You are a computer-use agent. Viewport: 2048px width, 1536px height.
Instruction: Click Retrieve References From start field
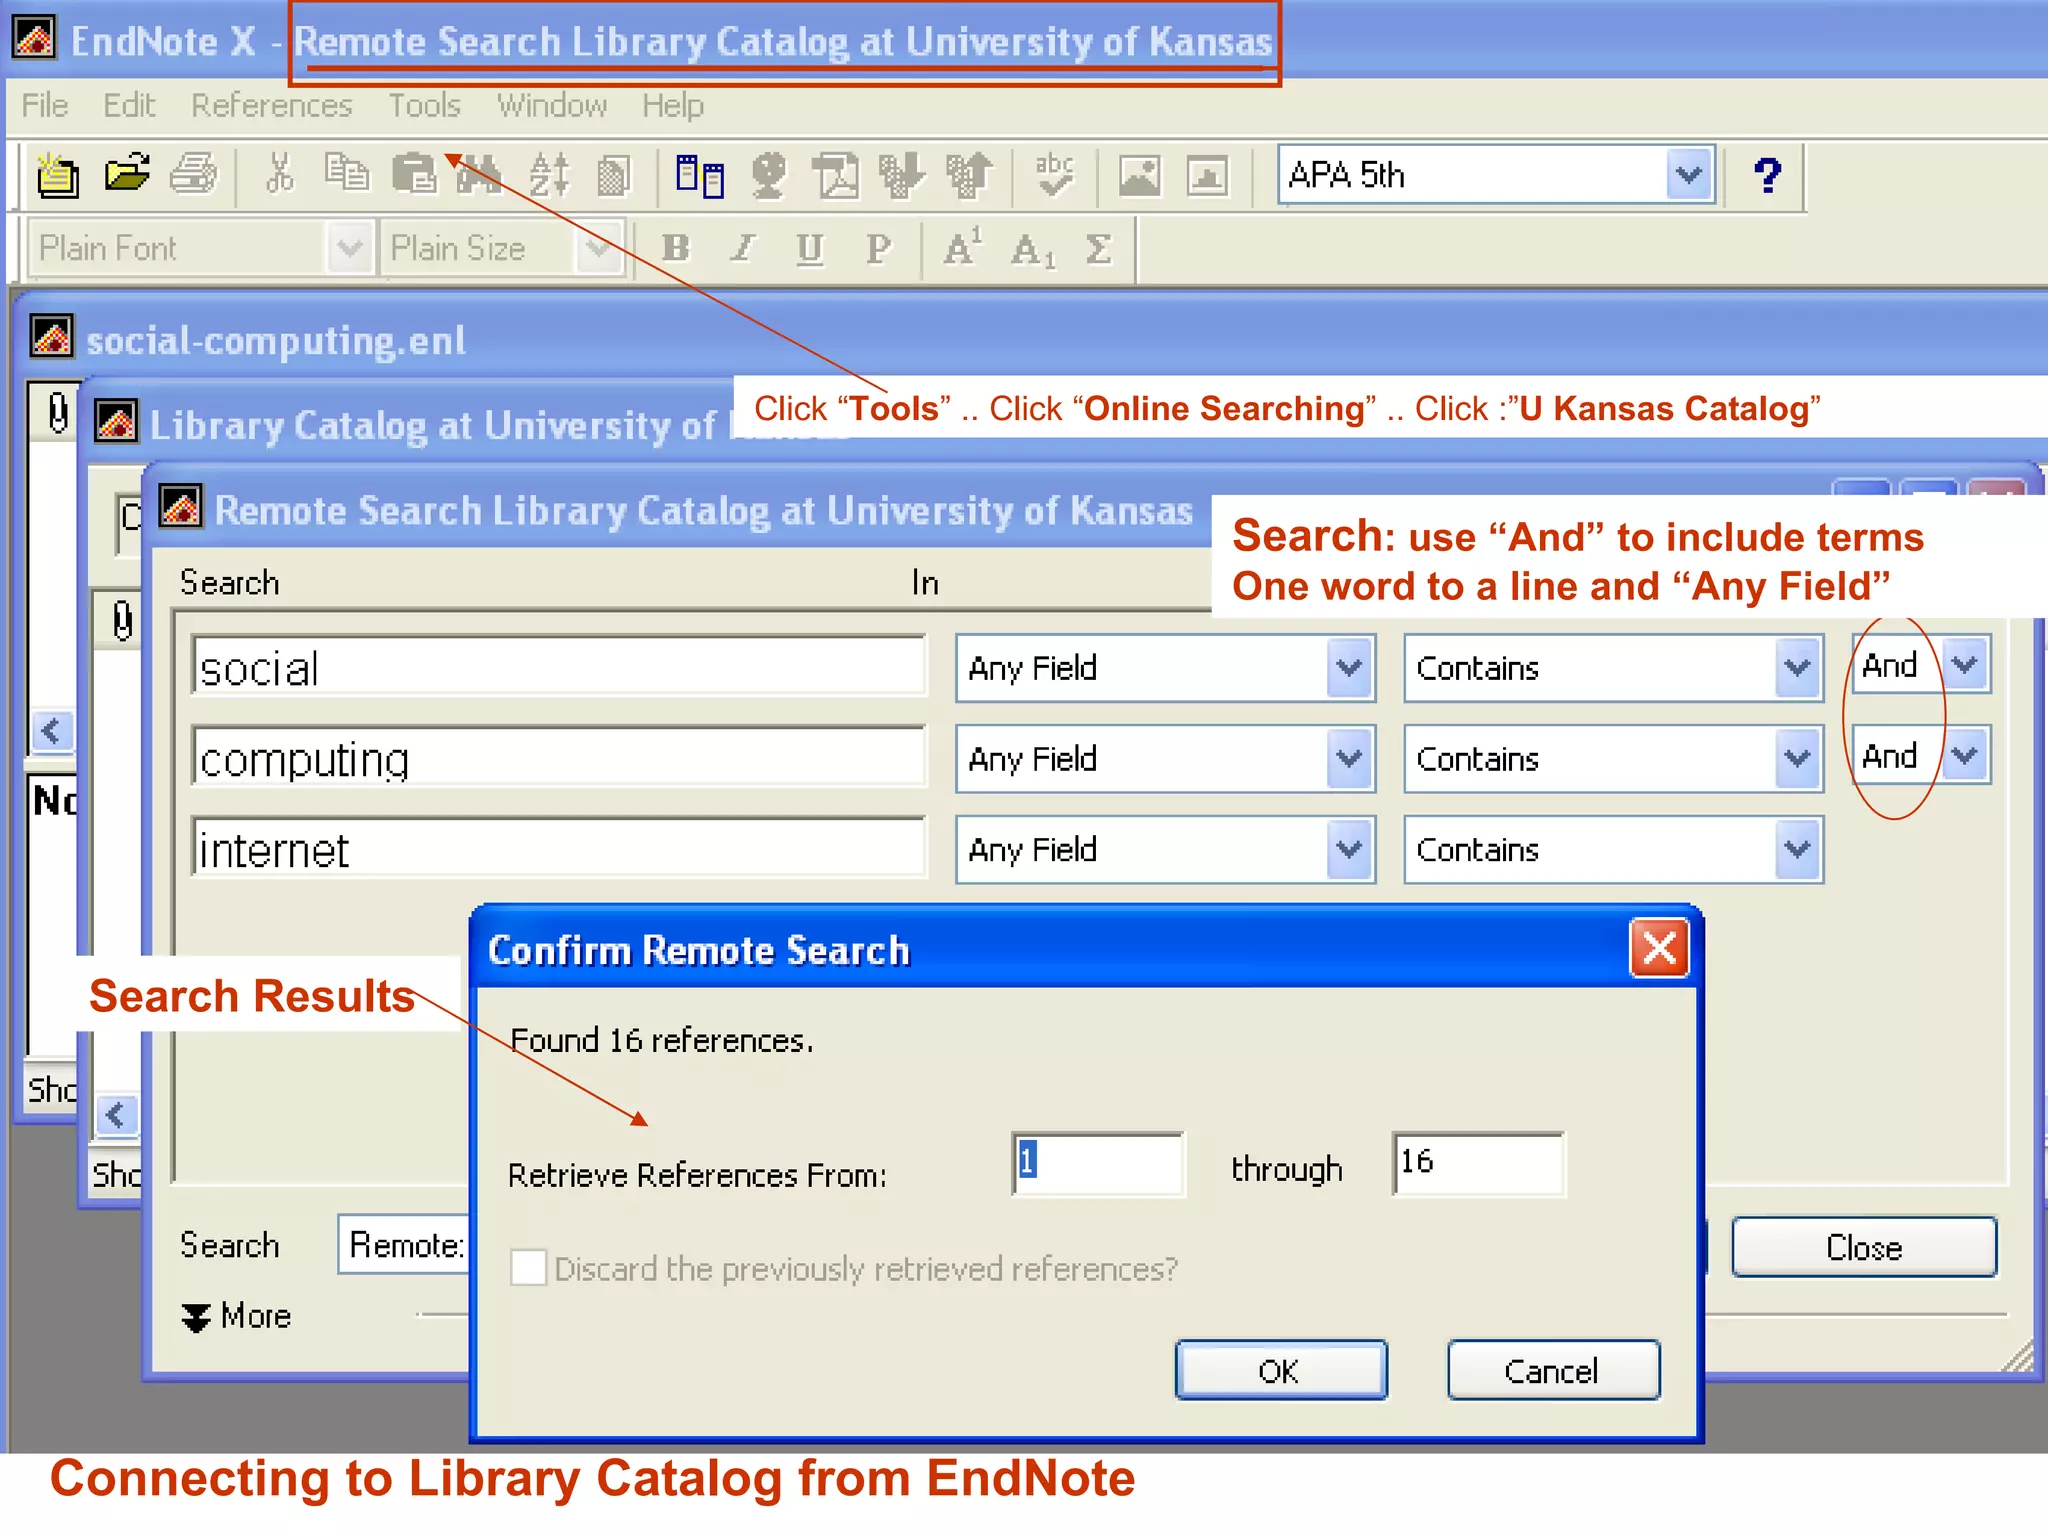tap(1098, 1163)
